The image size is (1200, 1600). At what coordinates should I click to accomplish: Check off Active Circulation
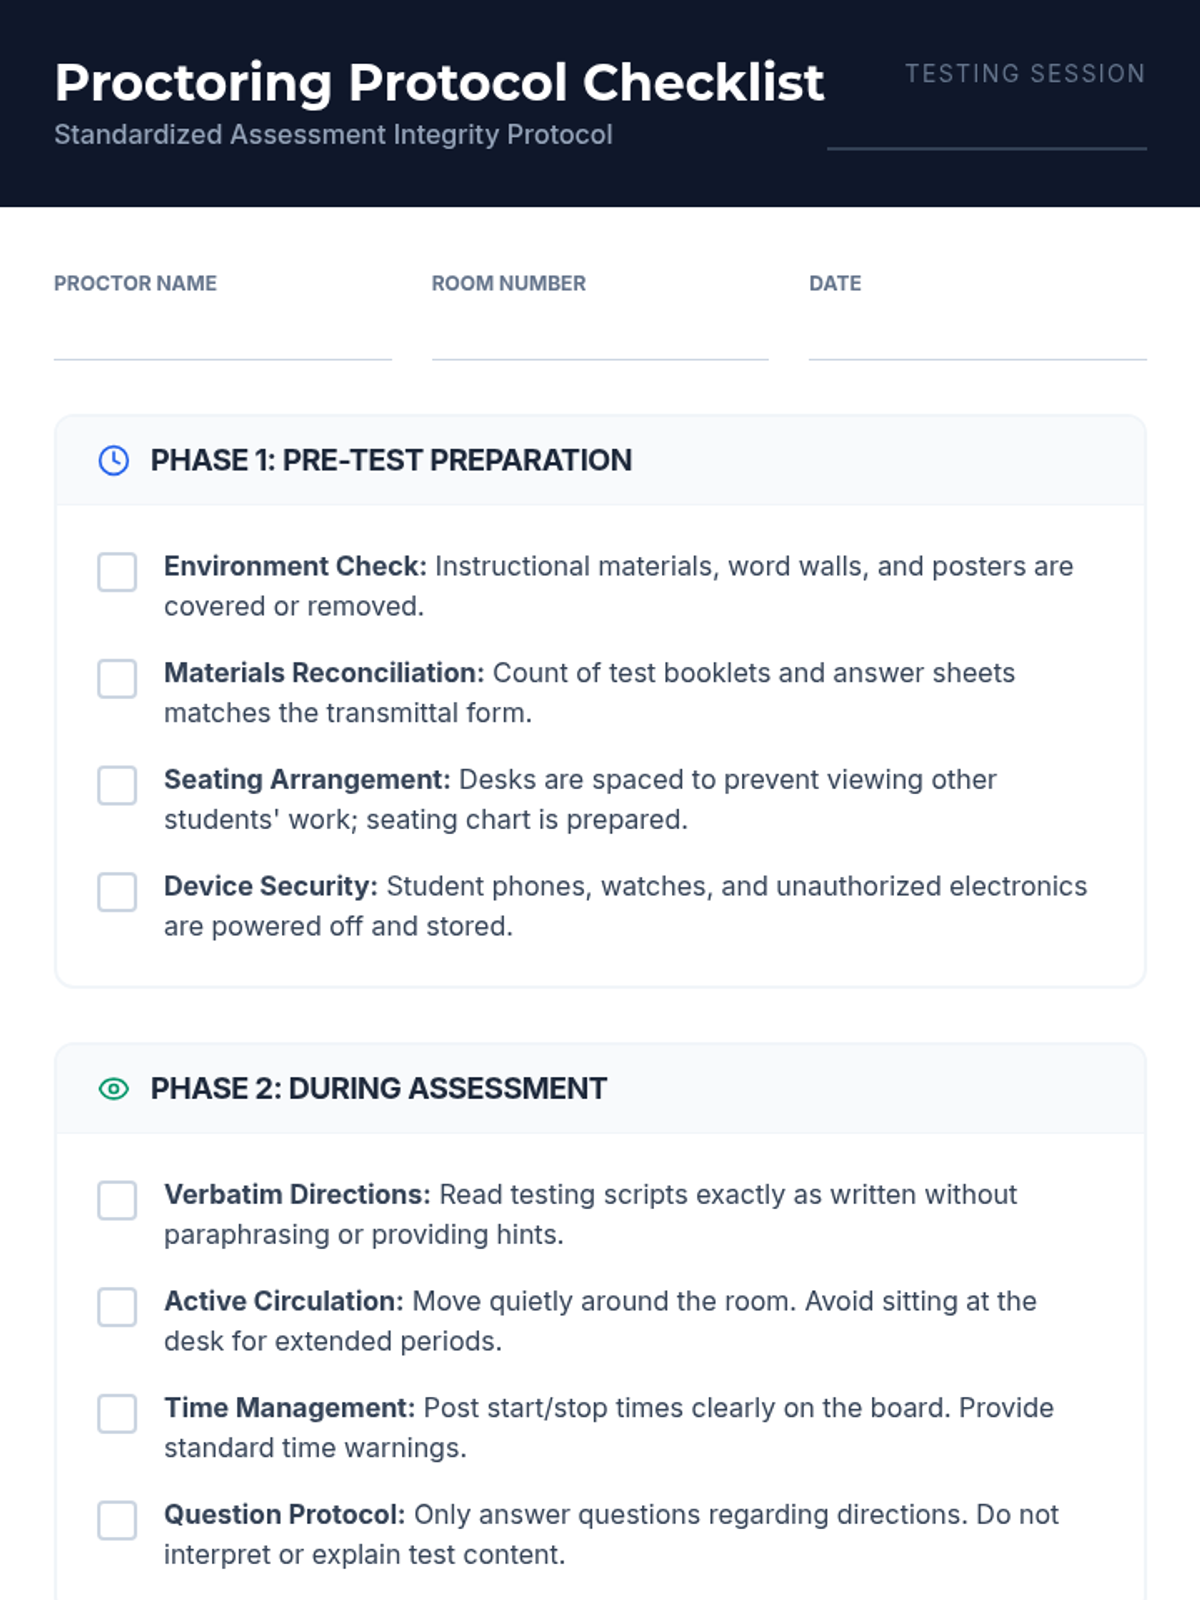[117, 1307]
